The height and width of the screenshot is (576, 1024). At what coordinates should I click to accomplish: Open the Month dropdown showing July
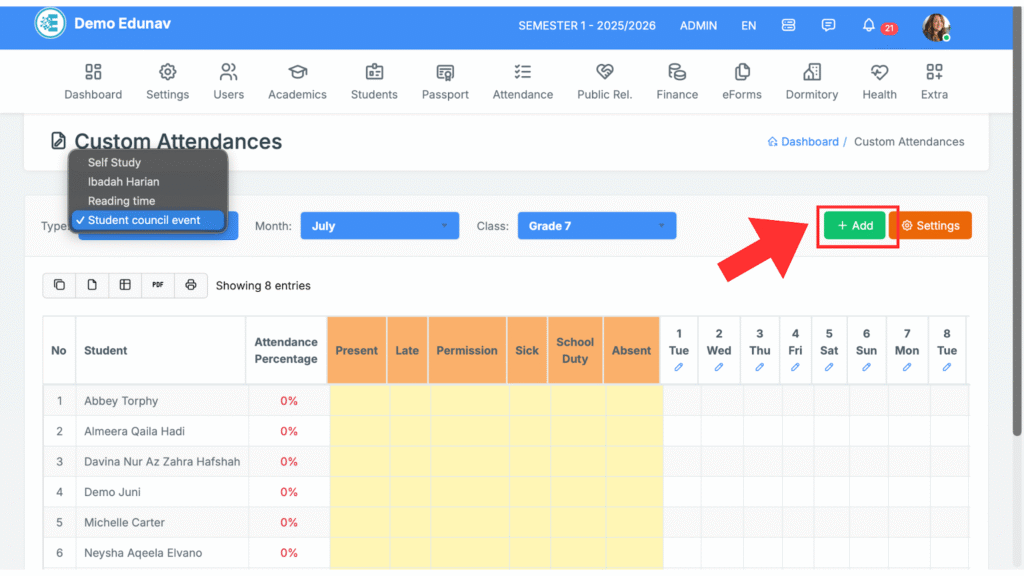click(379, 226)
